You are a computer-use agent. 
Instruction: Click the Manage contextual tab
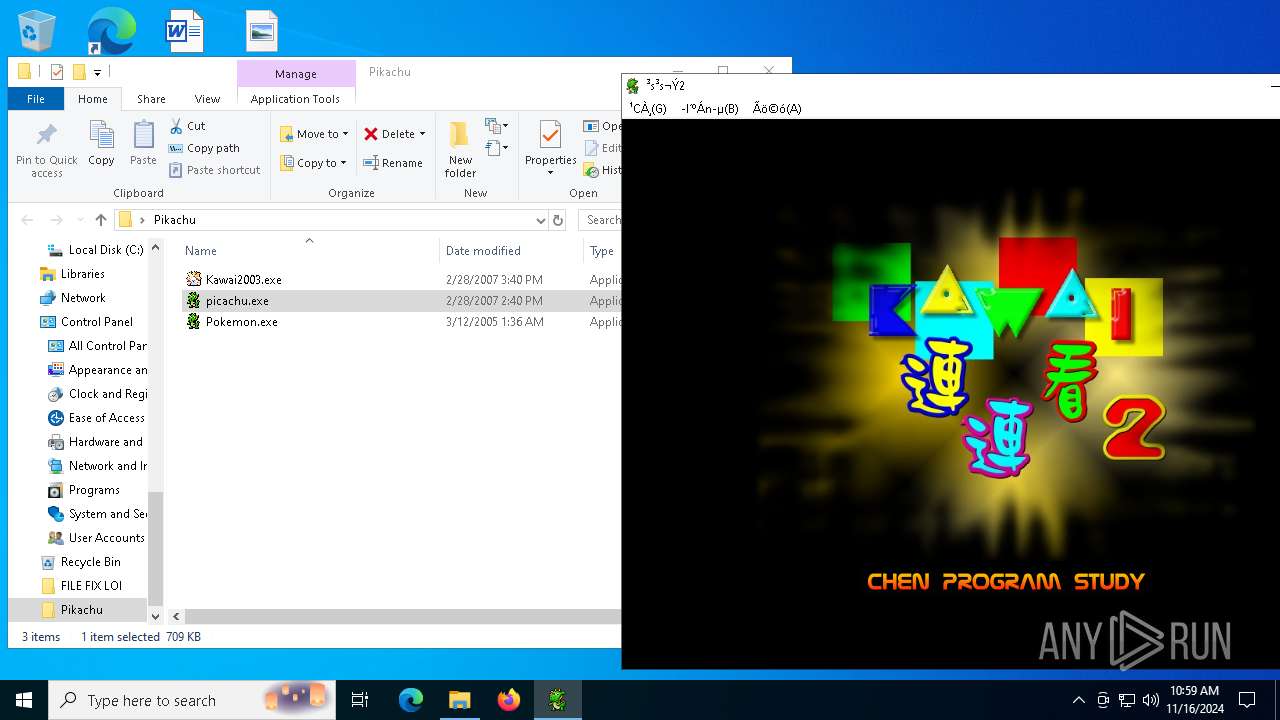coord(296,74)
